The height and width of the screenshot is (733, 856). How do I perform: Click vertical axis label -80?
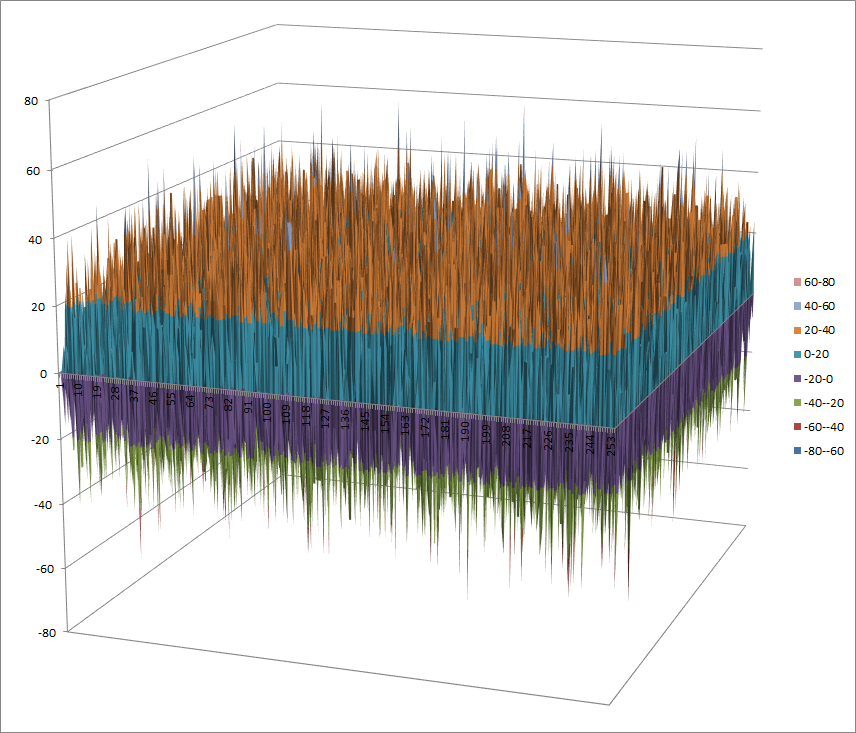(47, 633)
